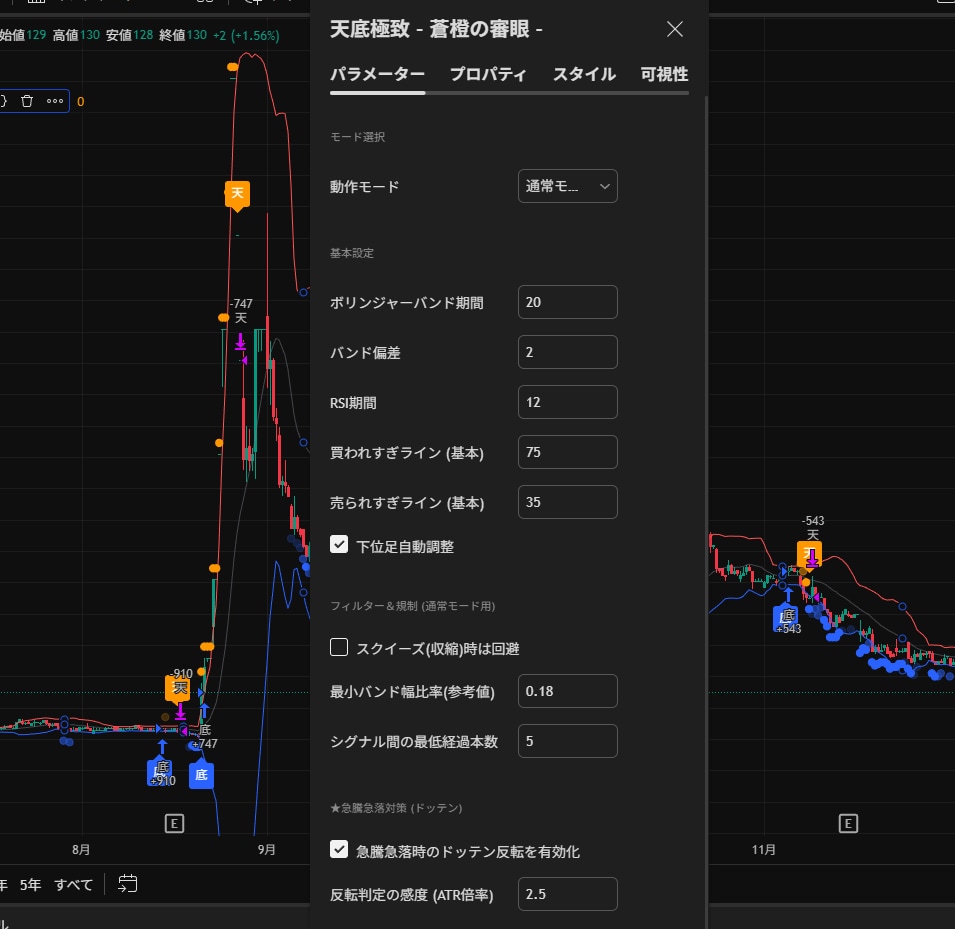
Task: Open the go-to-date calendar icon
Action: tap(127, 883)
